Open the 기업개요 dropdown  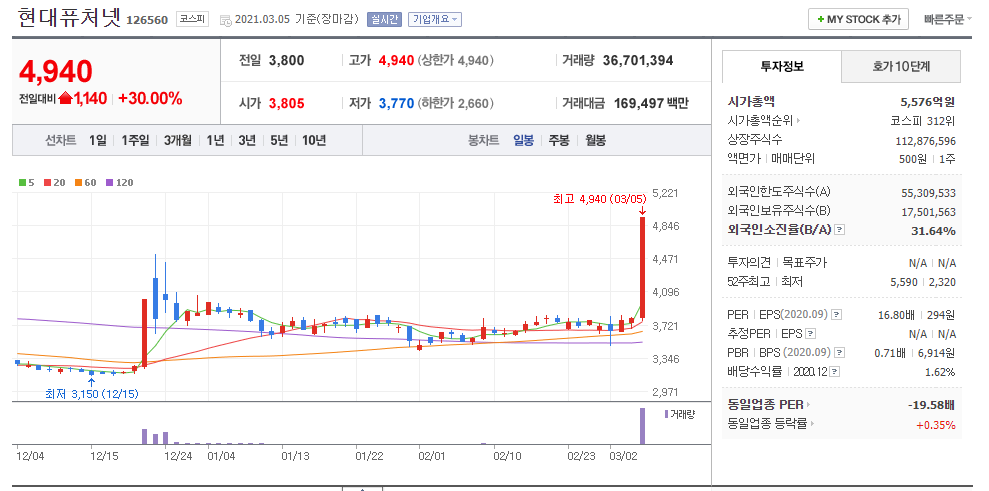click(x=435, y=20)
